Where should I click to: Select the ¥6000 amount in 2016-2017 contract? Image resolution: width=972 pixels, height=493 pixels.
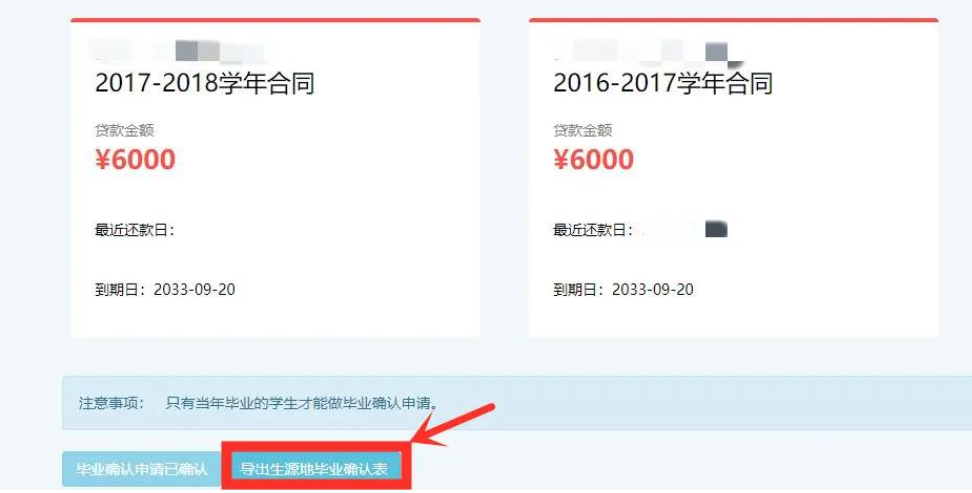[593, 159]
